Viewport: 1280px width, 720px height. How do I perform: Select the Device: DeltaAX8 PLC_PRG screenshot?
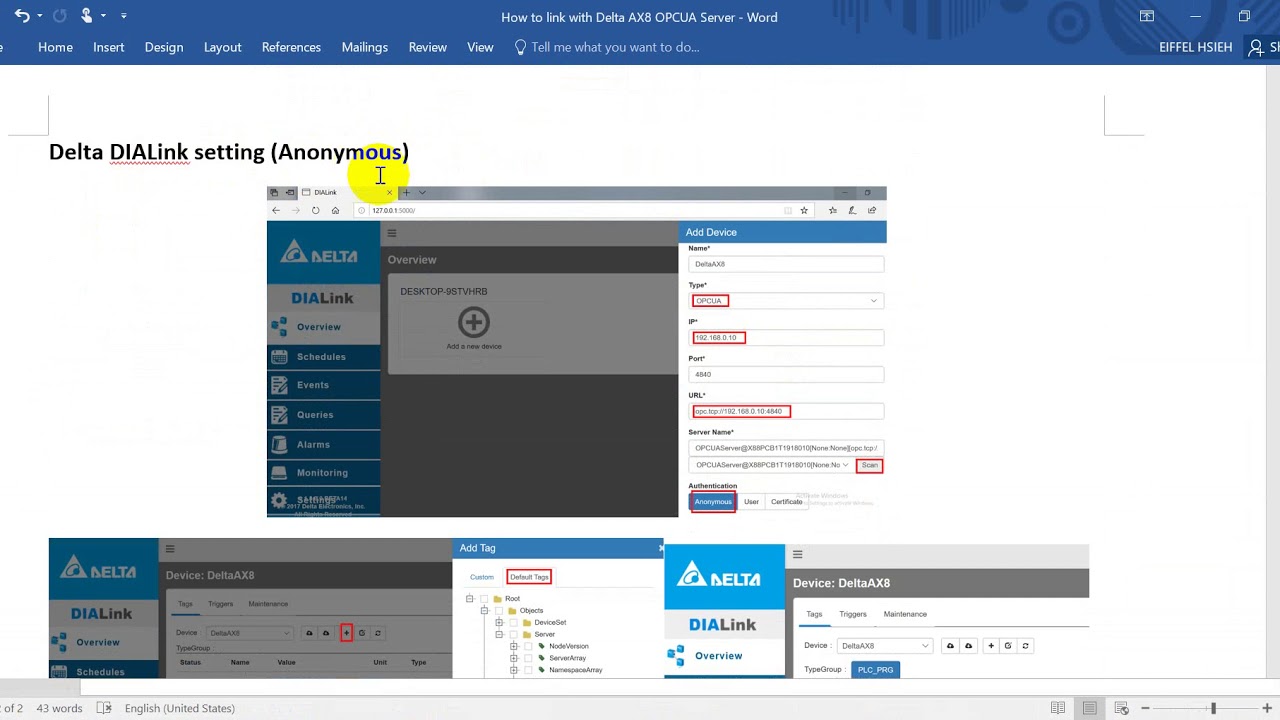(x=877, y=611)
